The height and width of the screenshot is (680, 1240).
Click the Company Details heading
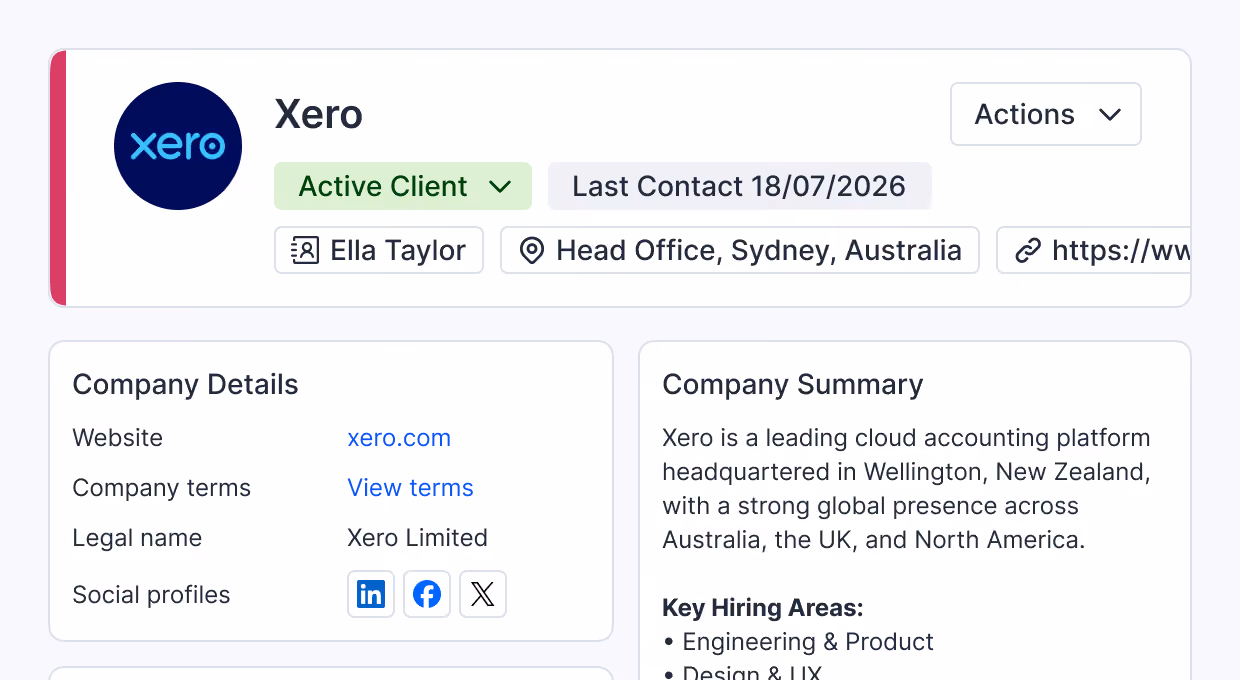[x=186, y=385]
